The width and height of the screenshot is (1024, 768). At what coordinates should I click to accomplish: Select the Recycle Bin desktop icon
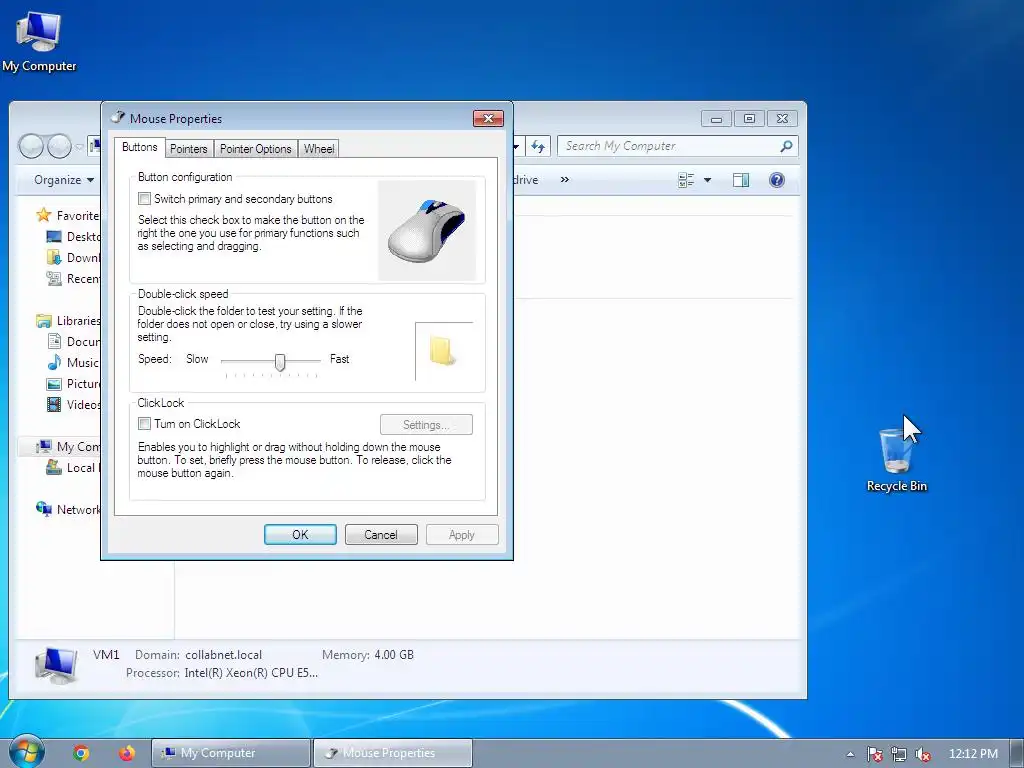(x=896, y=458)
